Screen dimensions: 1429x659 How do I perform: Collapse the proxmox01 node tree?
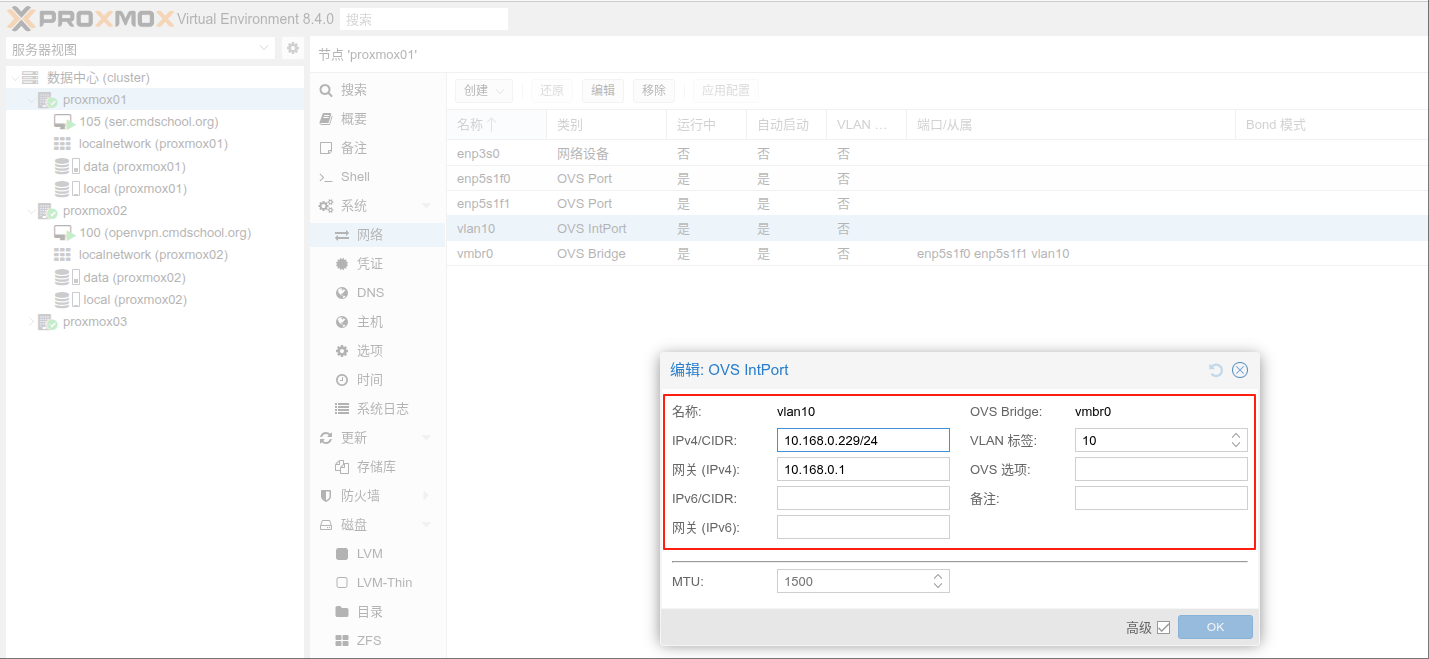point(30,100)
